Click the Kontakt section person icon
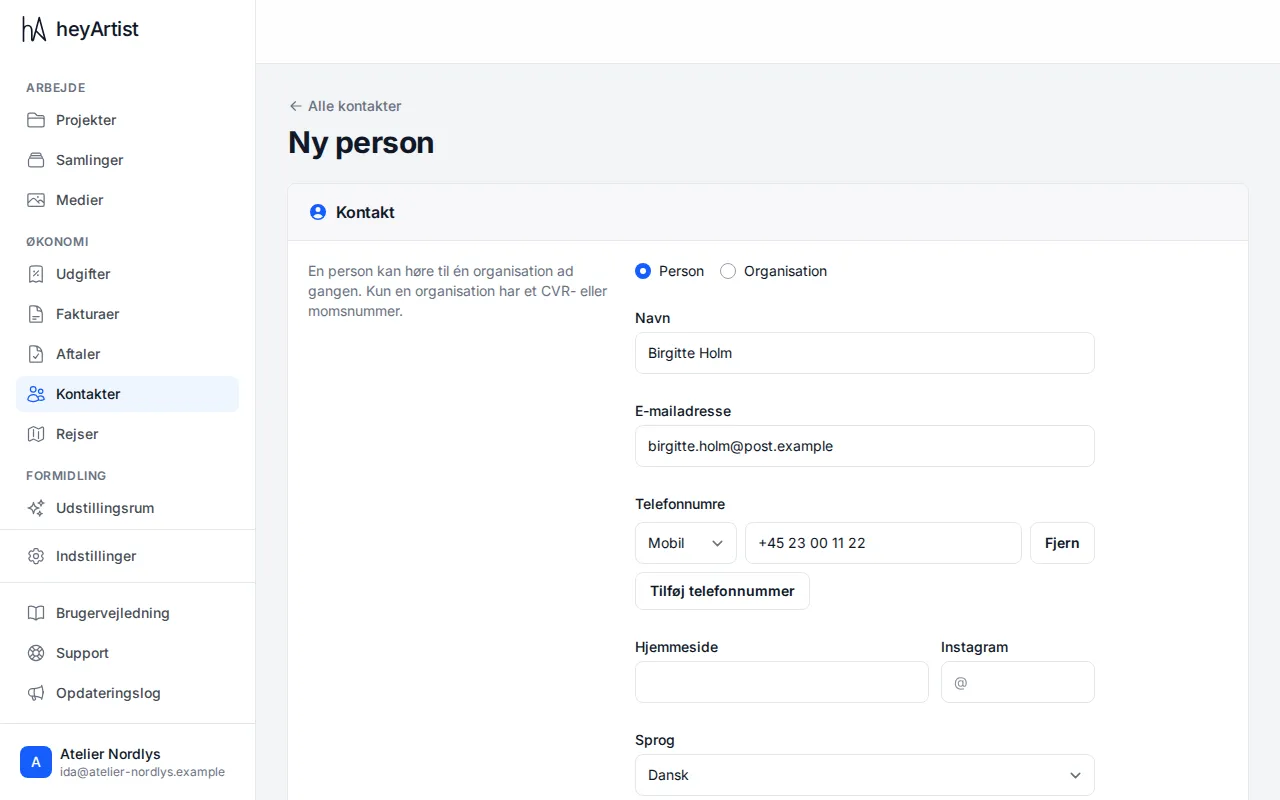1280x800 pixels. point(318,212)
